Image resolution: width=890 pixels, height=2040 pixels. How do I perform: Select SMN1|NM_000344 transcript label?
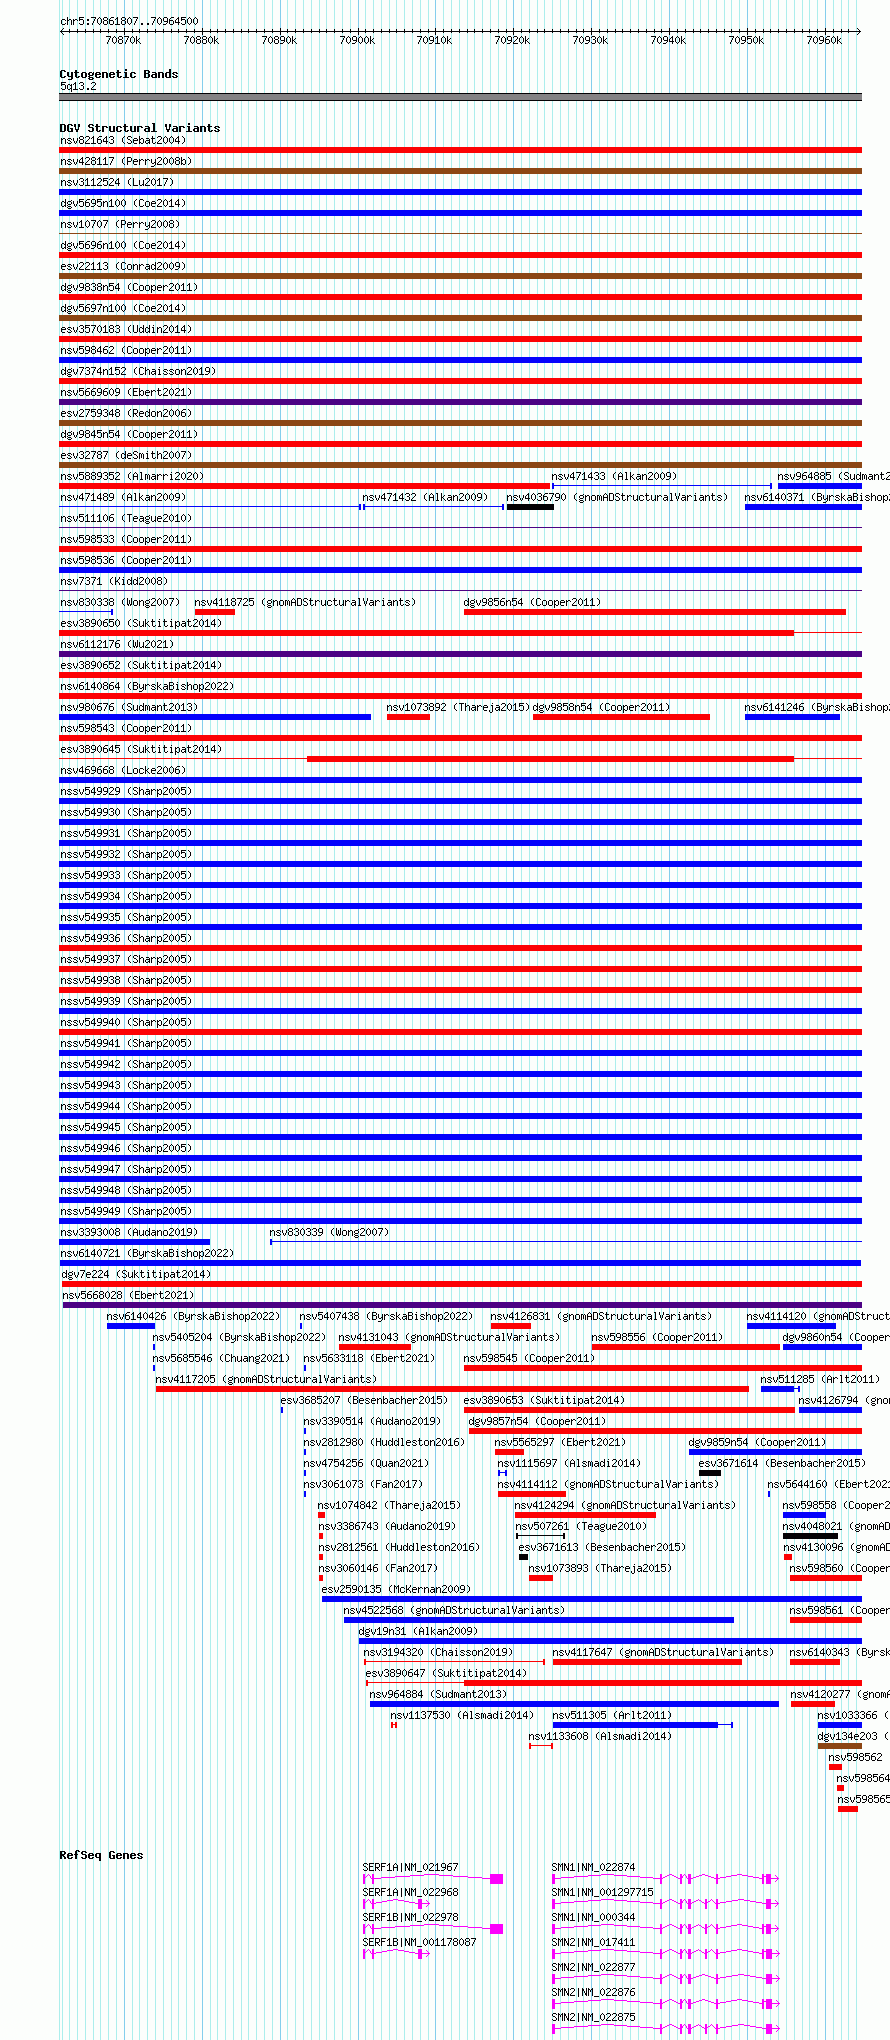(x=594, y=1917)
